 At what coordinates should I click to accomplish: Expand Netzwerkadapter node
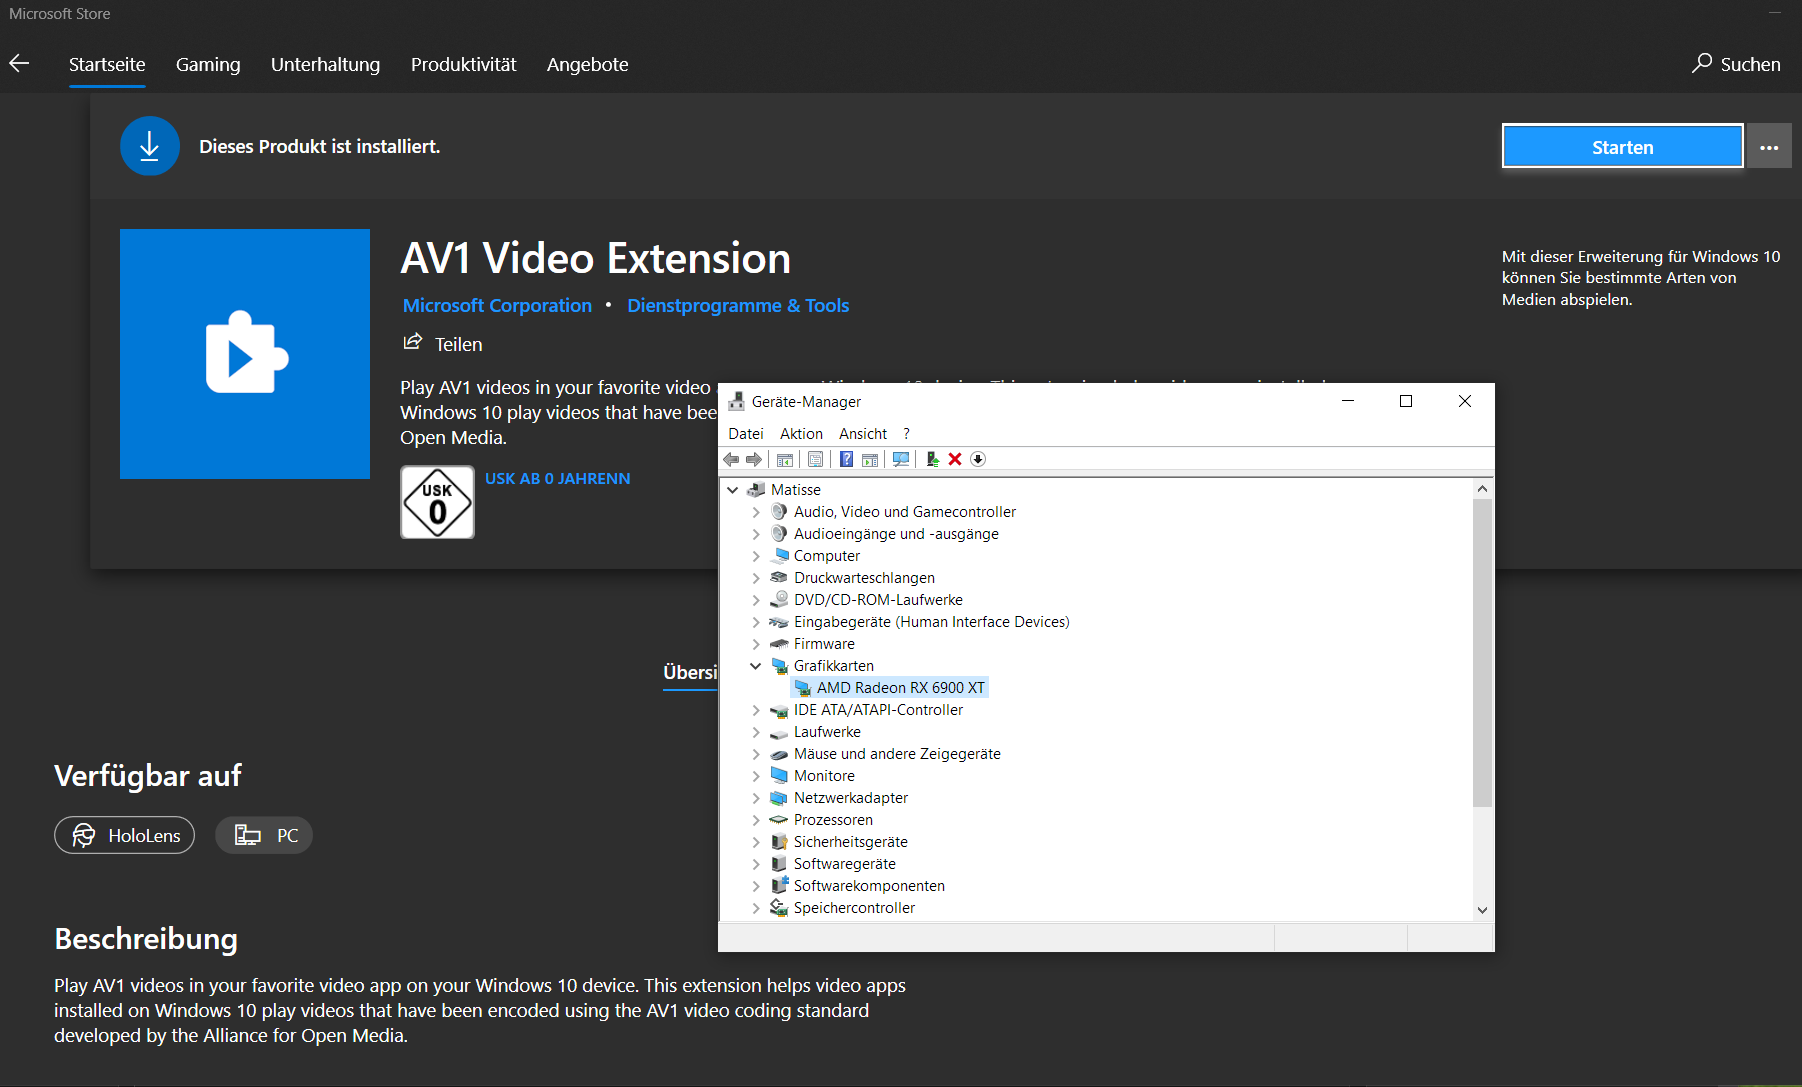pos(756,797)
